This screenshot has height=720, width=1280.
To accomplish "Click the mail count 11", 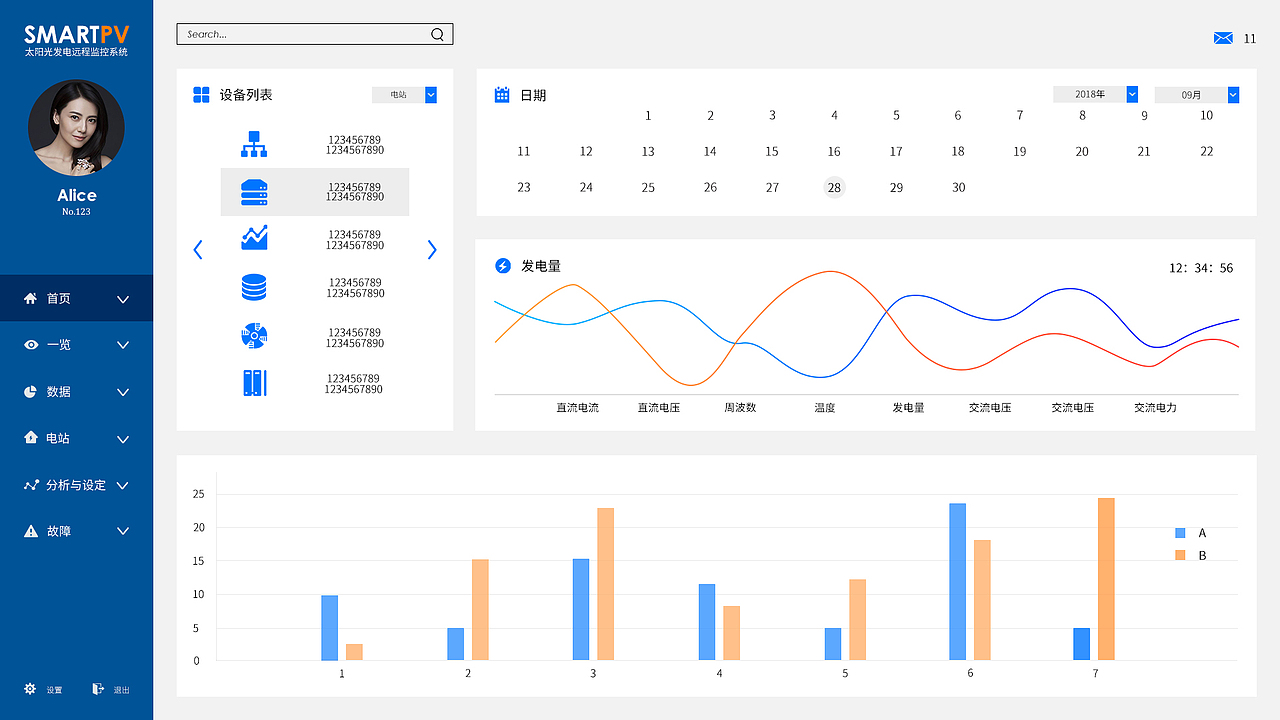I will point(1250,39).
